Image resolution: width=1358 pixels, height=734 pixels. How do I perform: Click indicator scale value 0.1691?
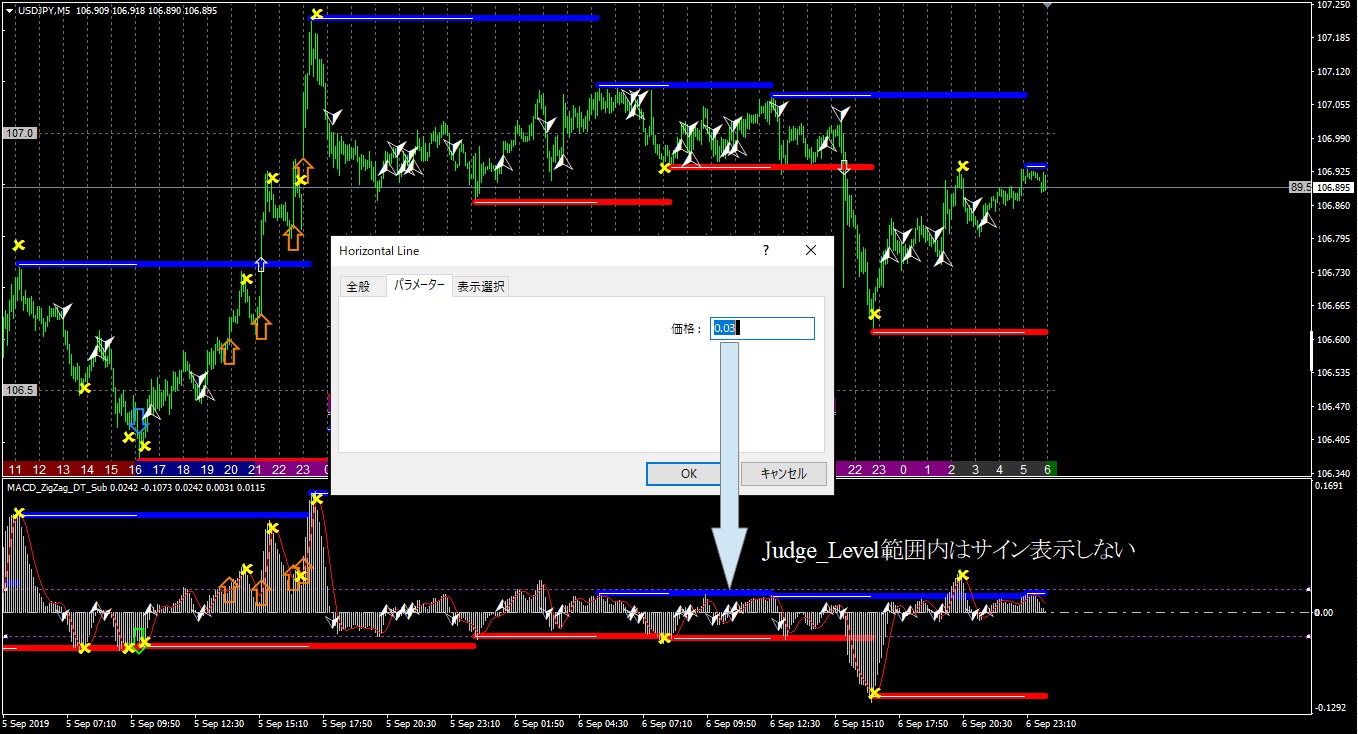pos(1330,487)
